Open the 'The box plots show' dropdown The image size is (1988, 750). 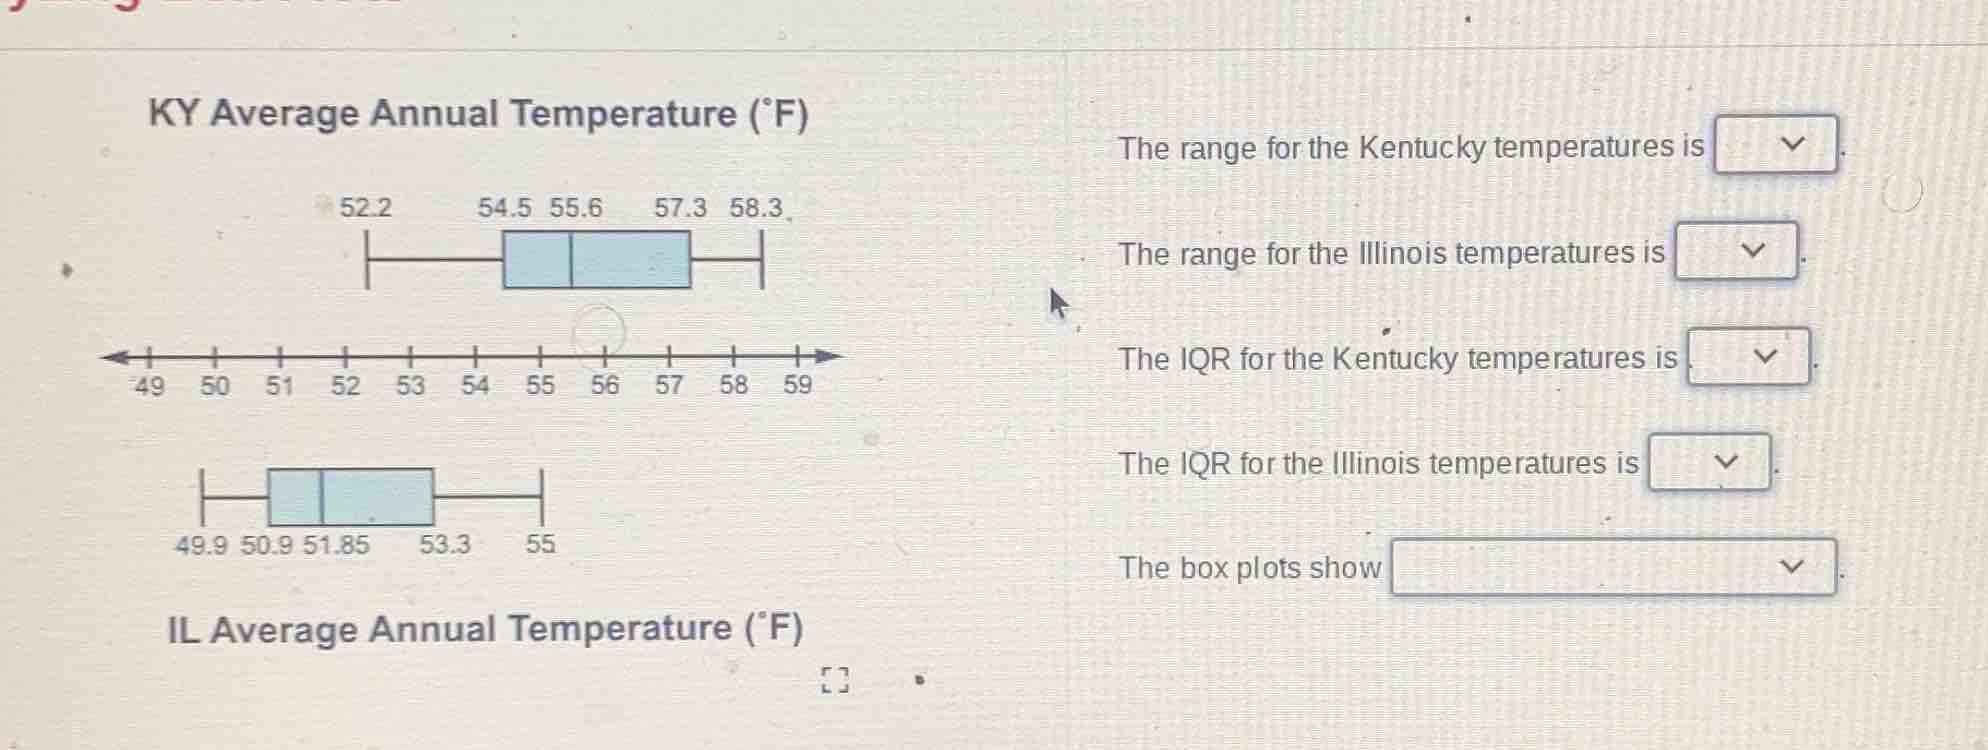pos(1613,567)
